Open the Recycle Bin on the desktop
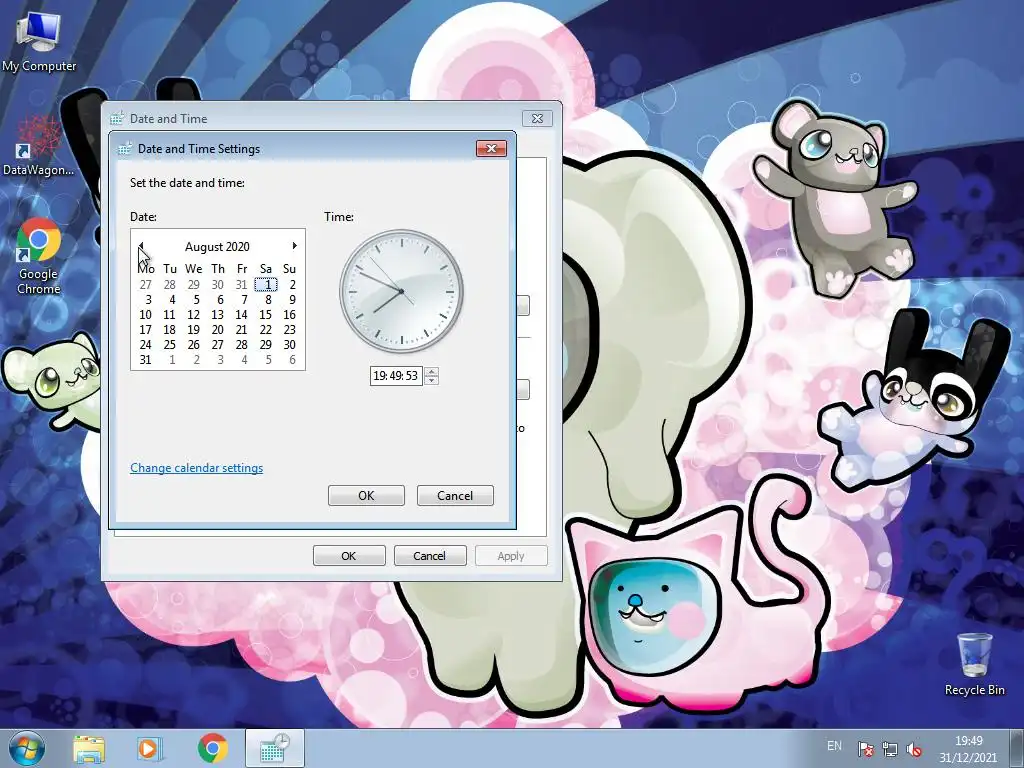The height and width of the screenshot is (768, 1024). click(974, 664)
